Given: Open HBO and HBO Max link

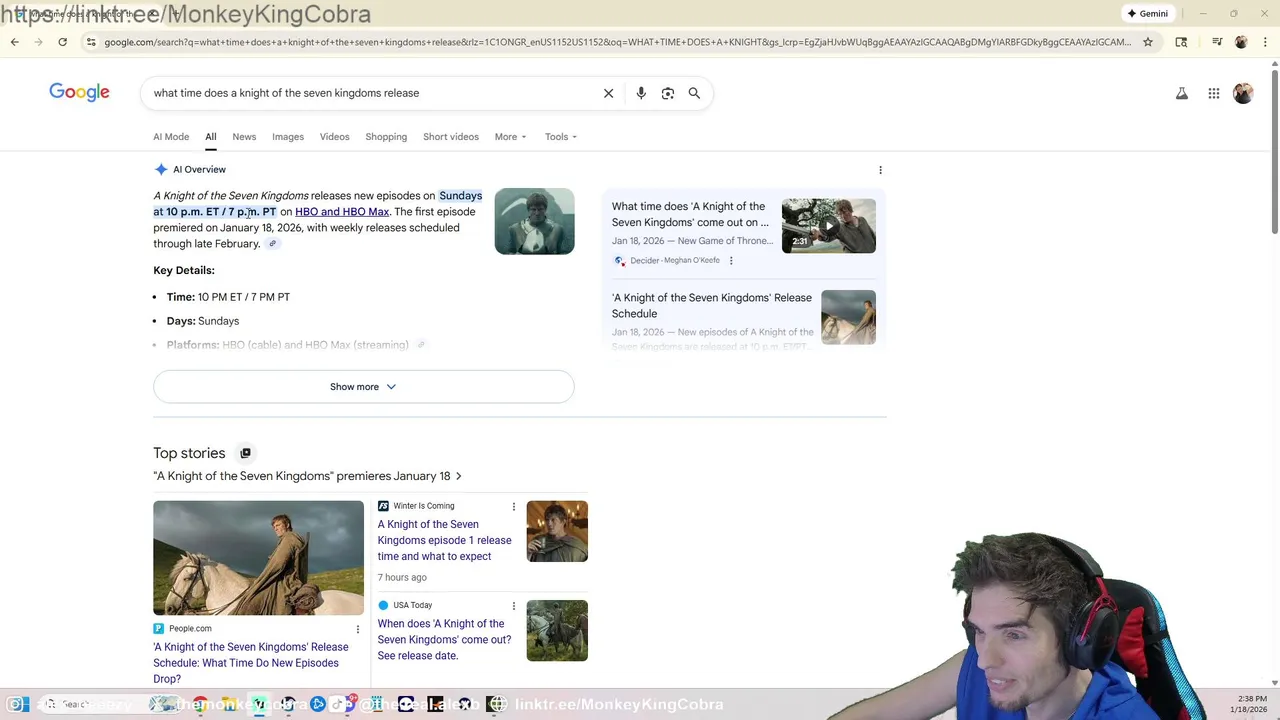Looking at the screenshot, I should [x=342, y=212].
